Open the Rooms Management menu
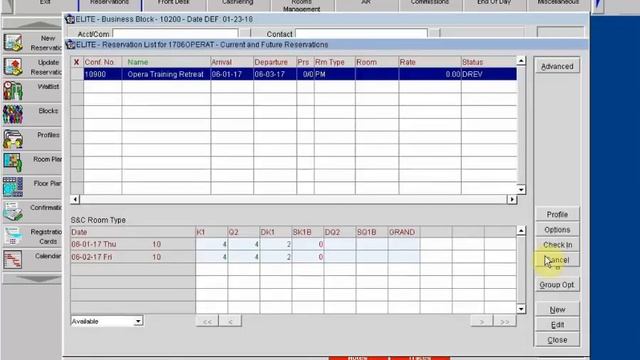The height and width of the screenshot is (360, 640). click(x=302, y=5)
